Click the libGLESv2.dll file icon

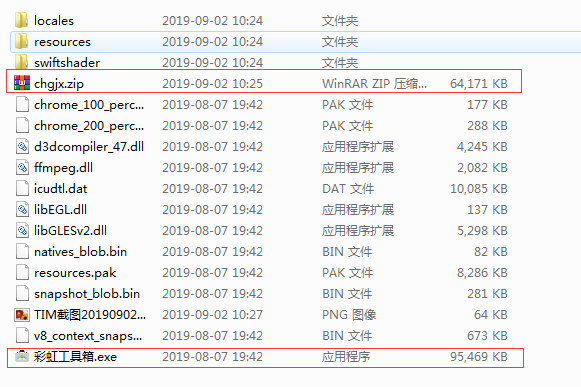point(22,231)
